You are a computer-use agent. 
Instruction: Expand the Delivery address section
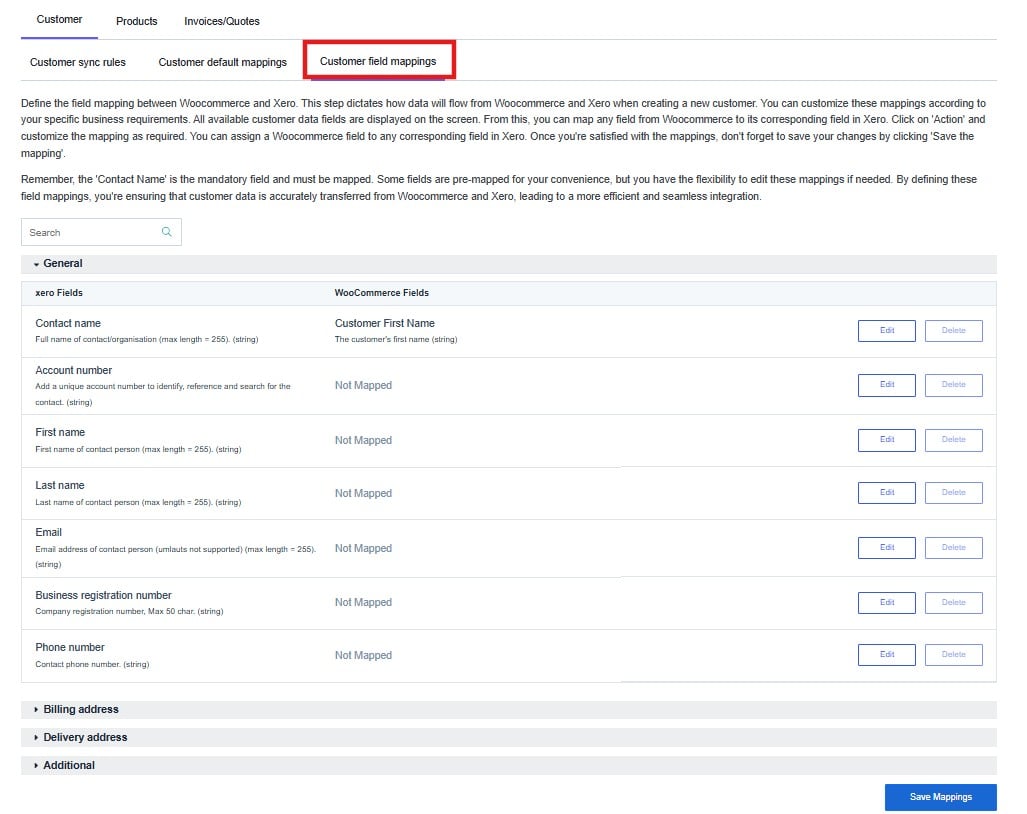(508, 737)
